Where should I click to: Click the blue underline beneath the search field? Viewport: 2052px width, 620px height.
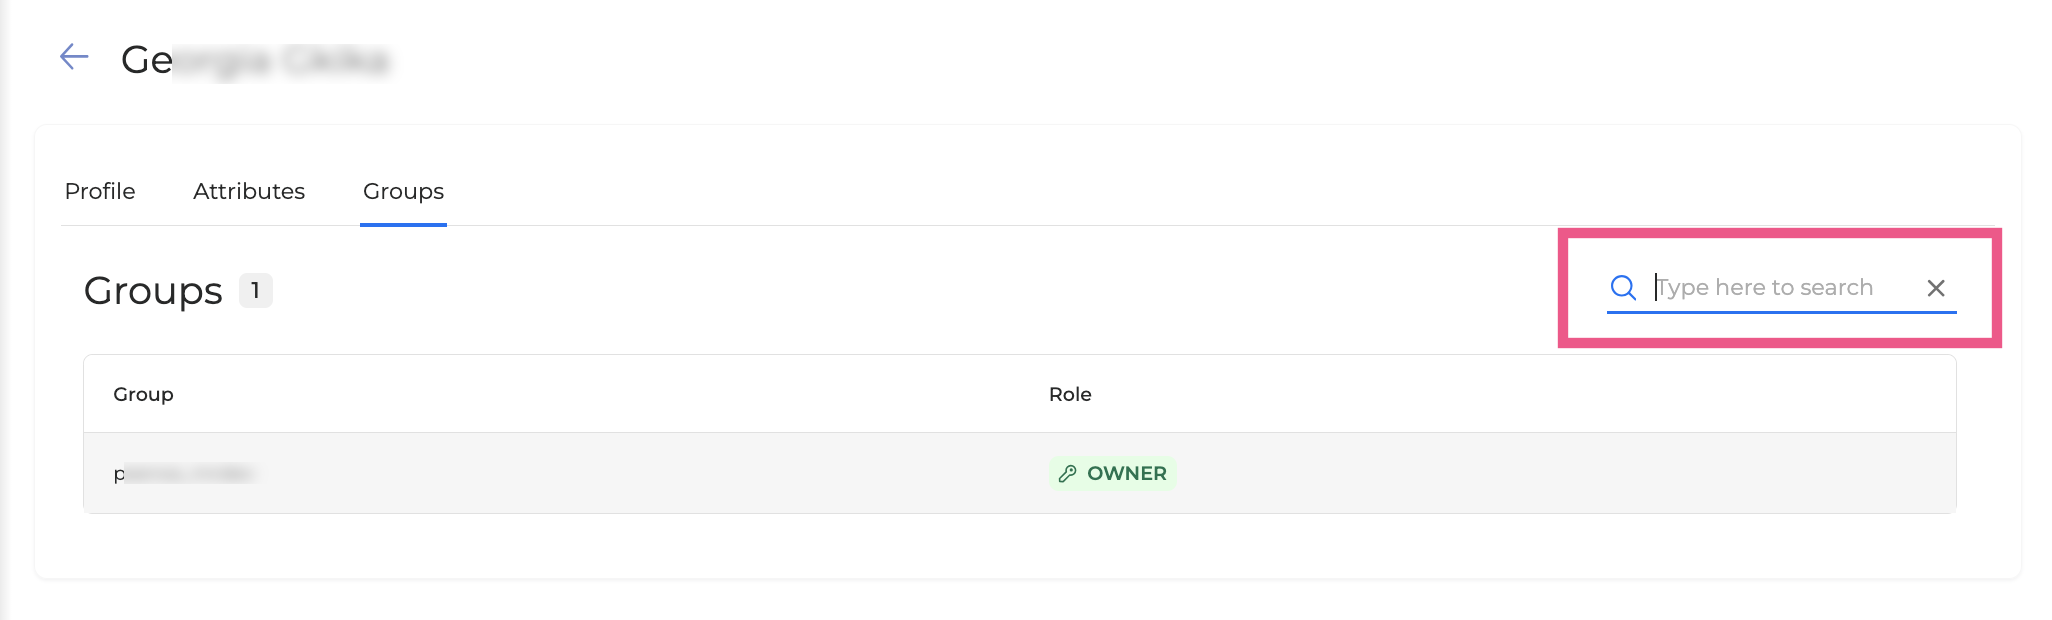(x=1781, y=312)
